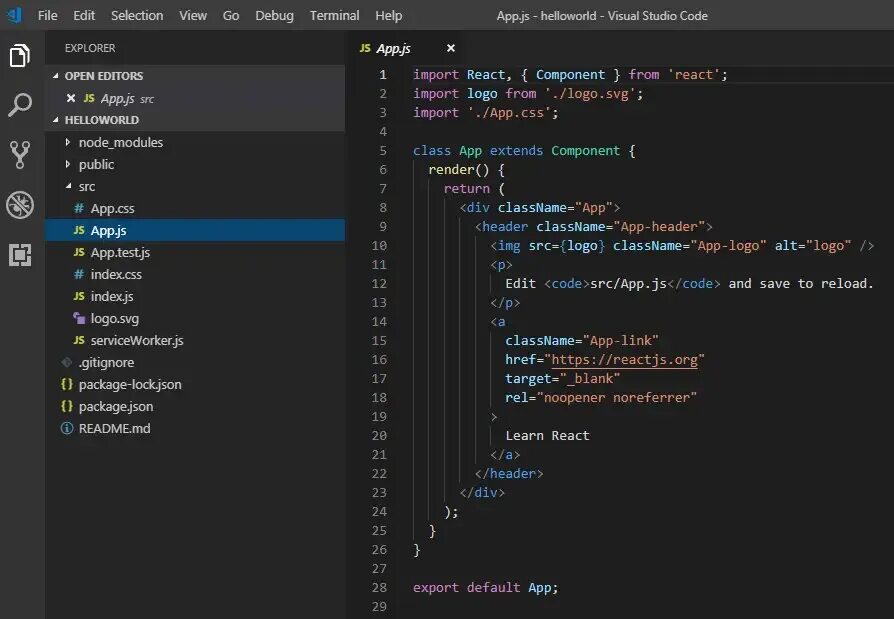Open package-lock.json file
Viewport: 894px width, 619px height.
tap(194, 384)
